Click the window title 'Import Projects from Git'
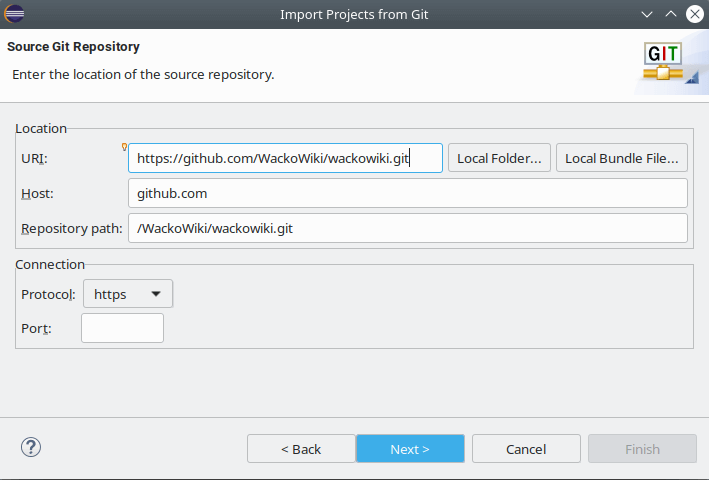The width and height of the screenshot is (709, 480). click(354, 14)
